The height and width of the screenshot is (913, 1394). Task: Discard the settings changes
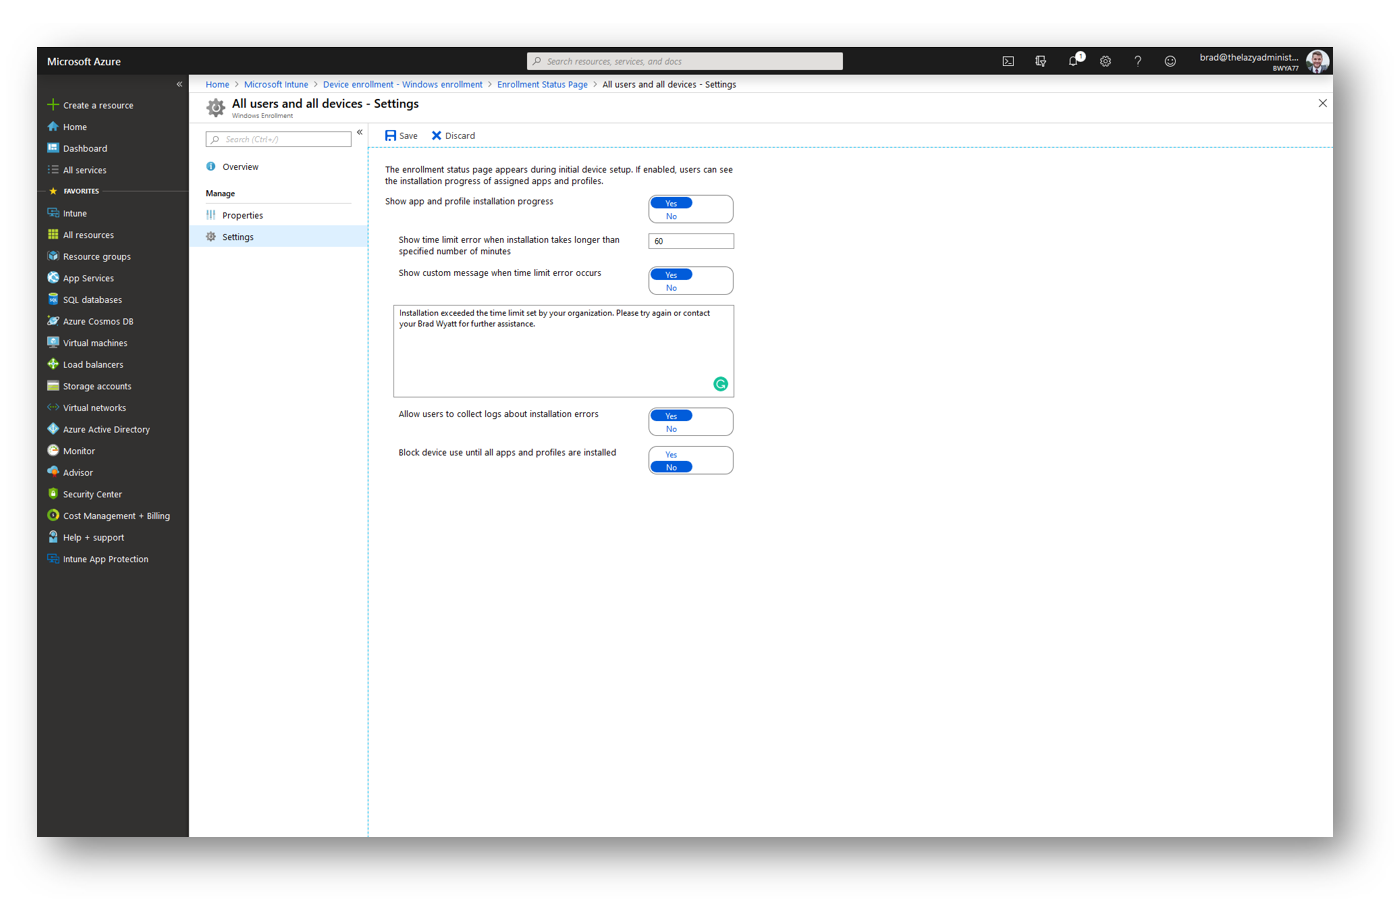pyautogui.click(x=453, y=136)
